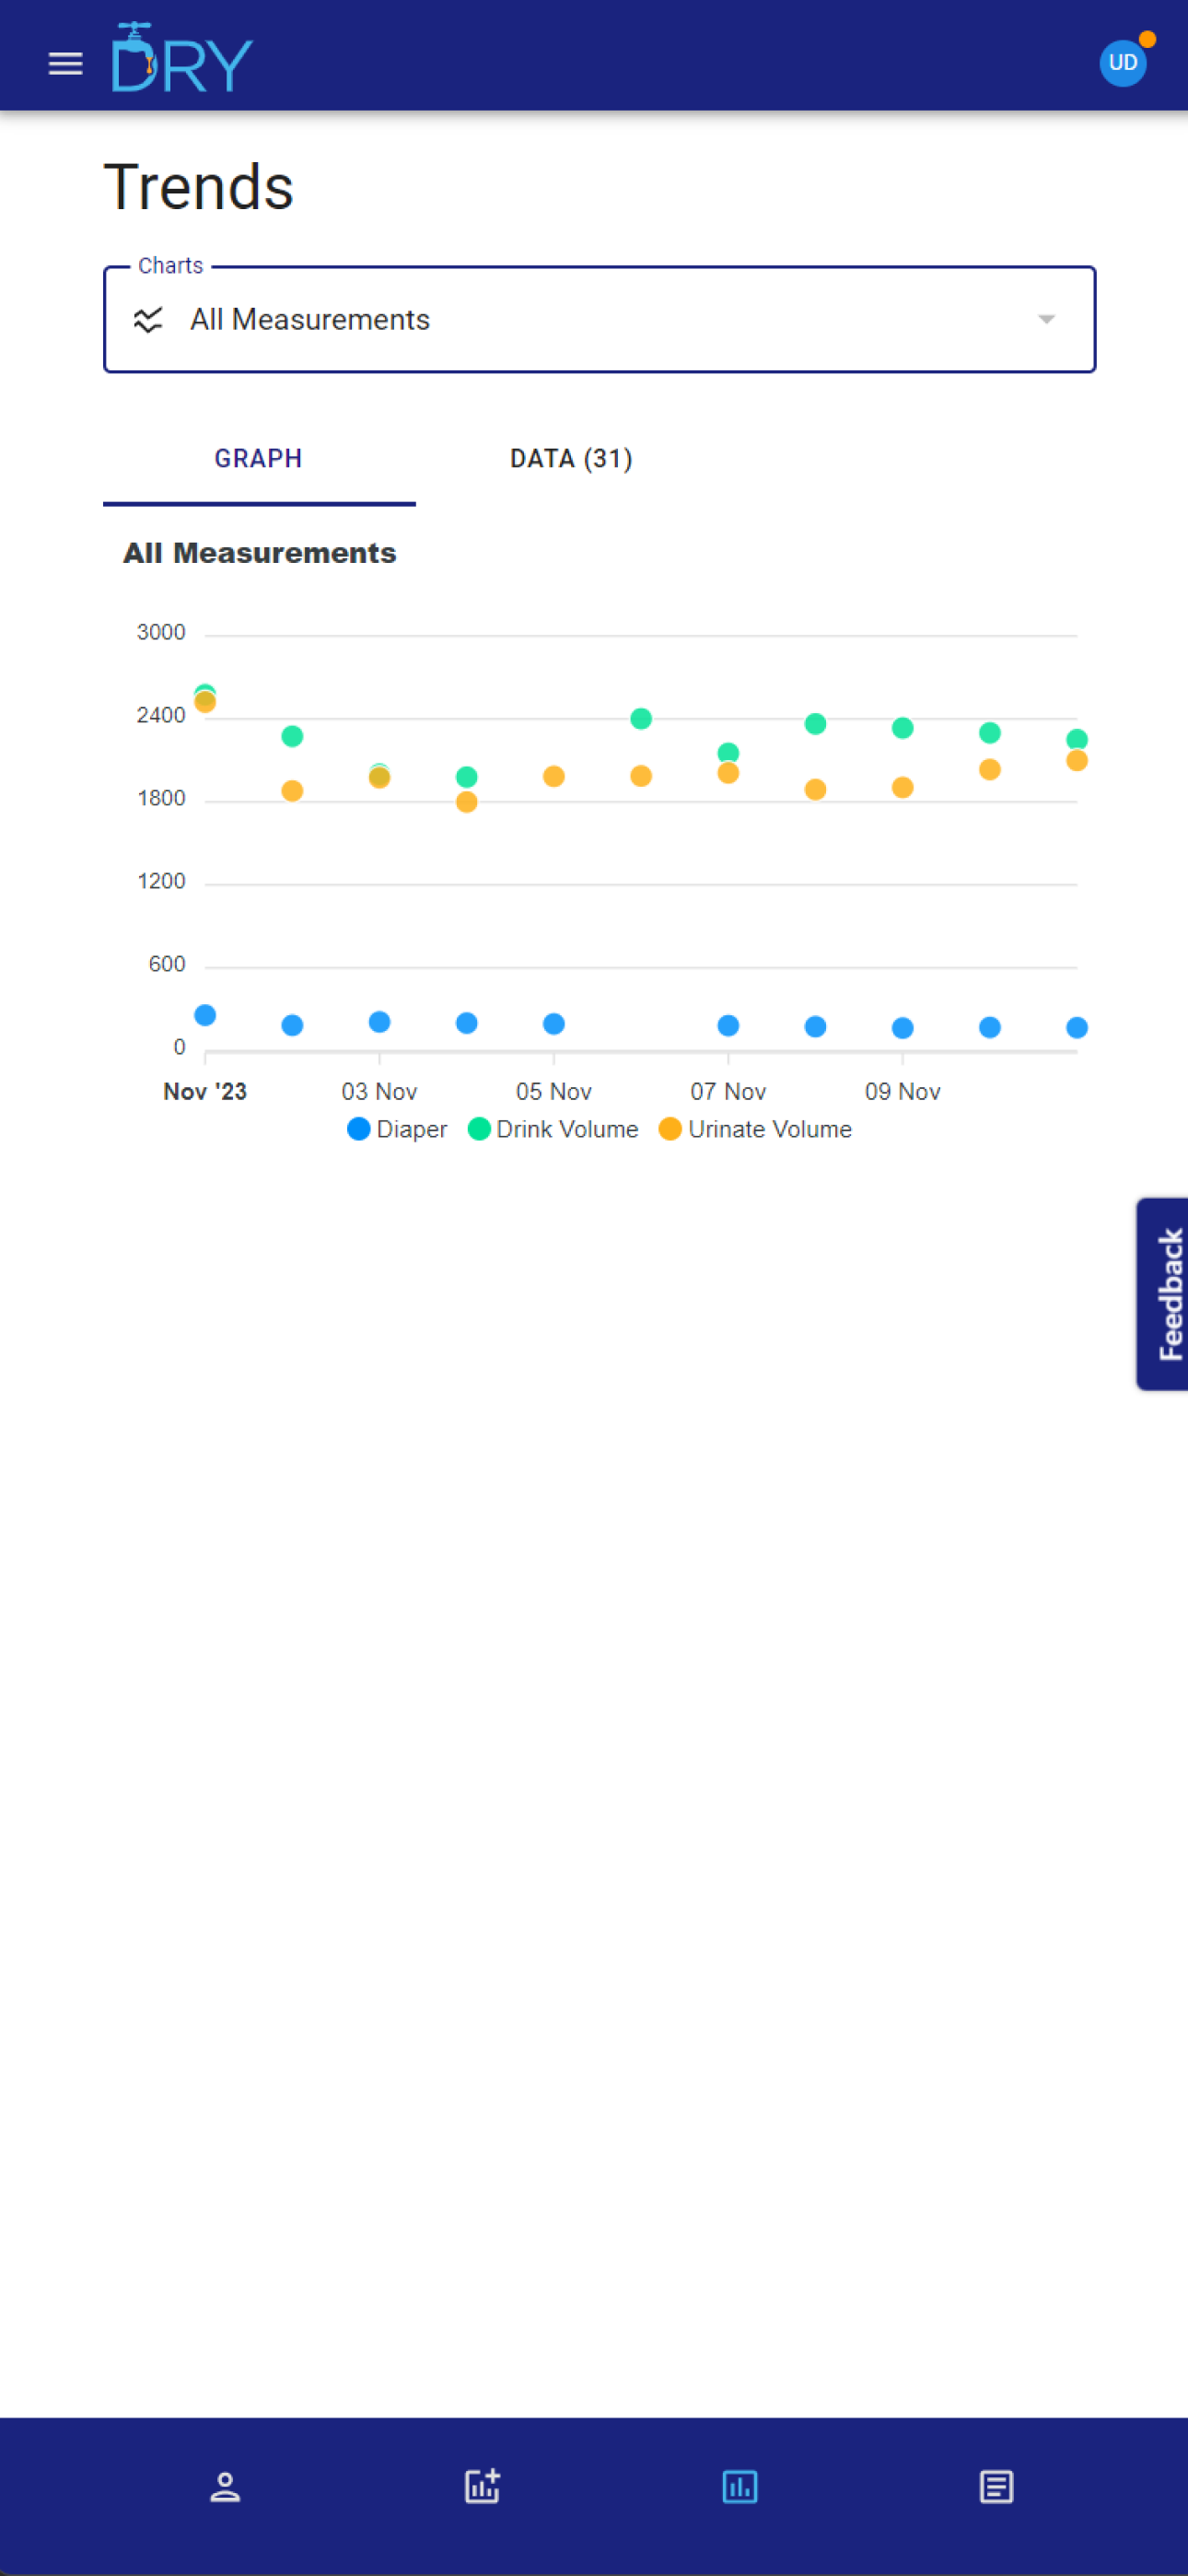Image resolution: width=1188 pixels, height=2576 pixels.
Task: Open the All Measurements chart selector
Action: coord(599,320)
